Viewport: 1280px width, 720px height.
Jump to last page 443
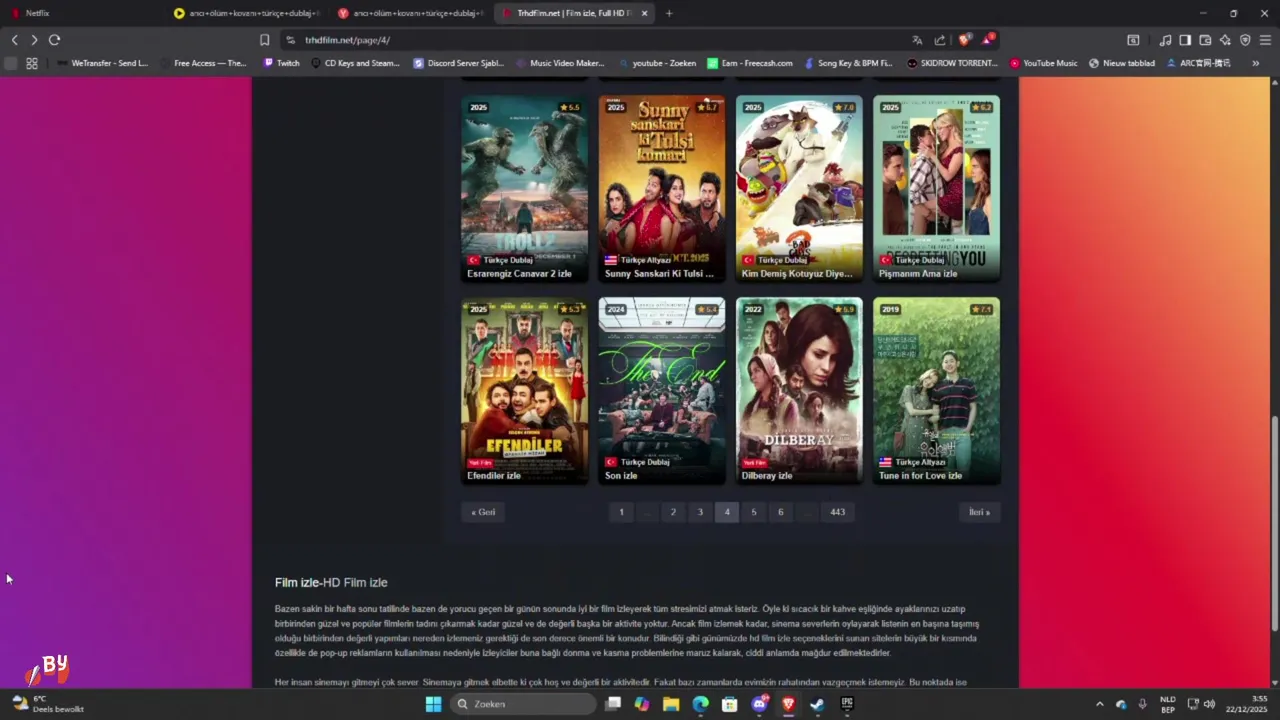(x=838, y=512)
